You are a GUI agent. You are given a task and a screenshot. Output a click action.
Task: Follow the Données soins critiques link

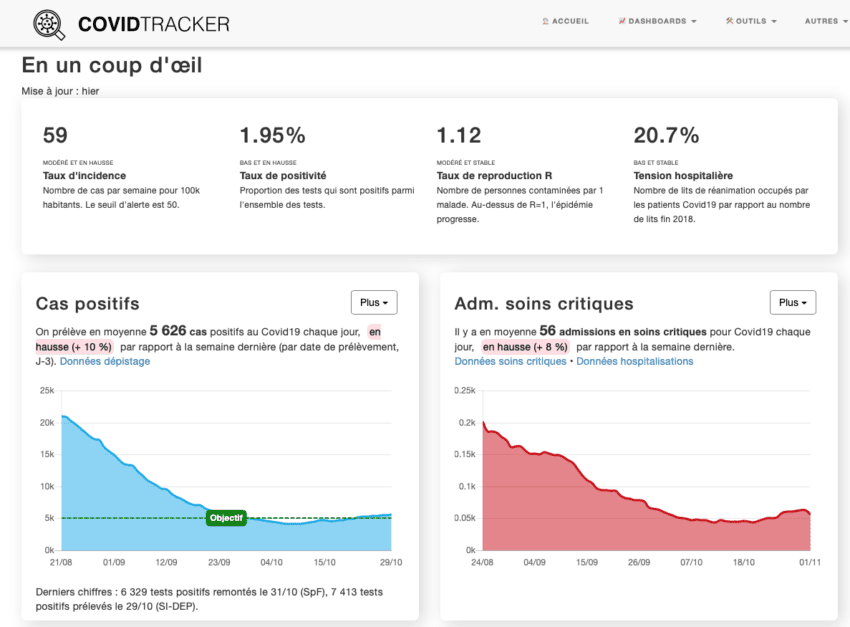510,361
